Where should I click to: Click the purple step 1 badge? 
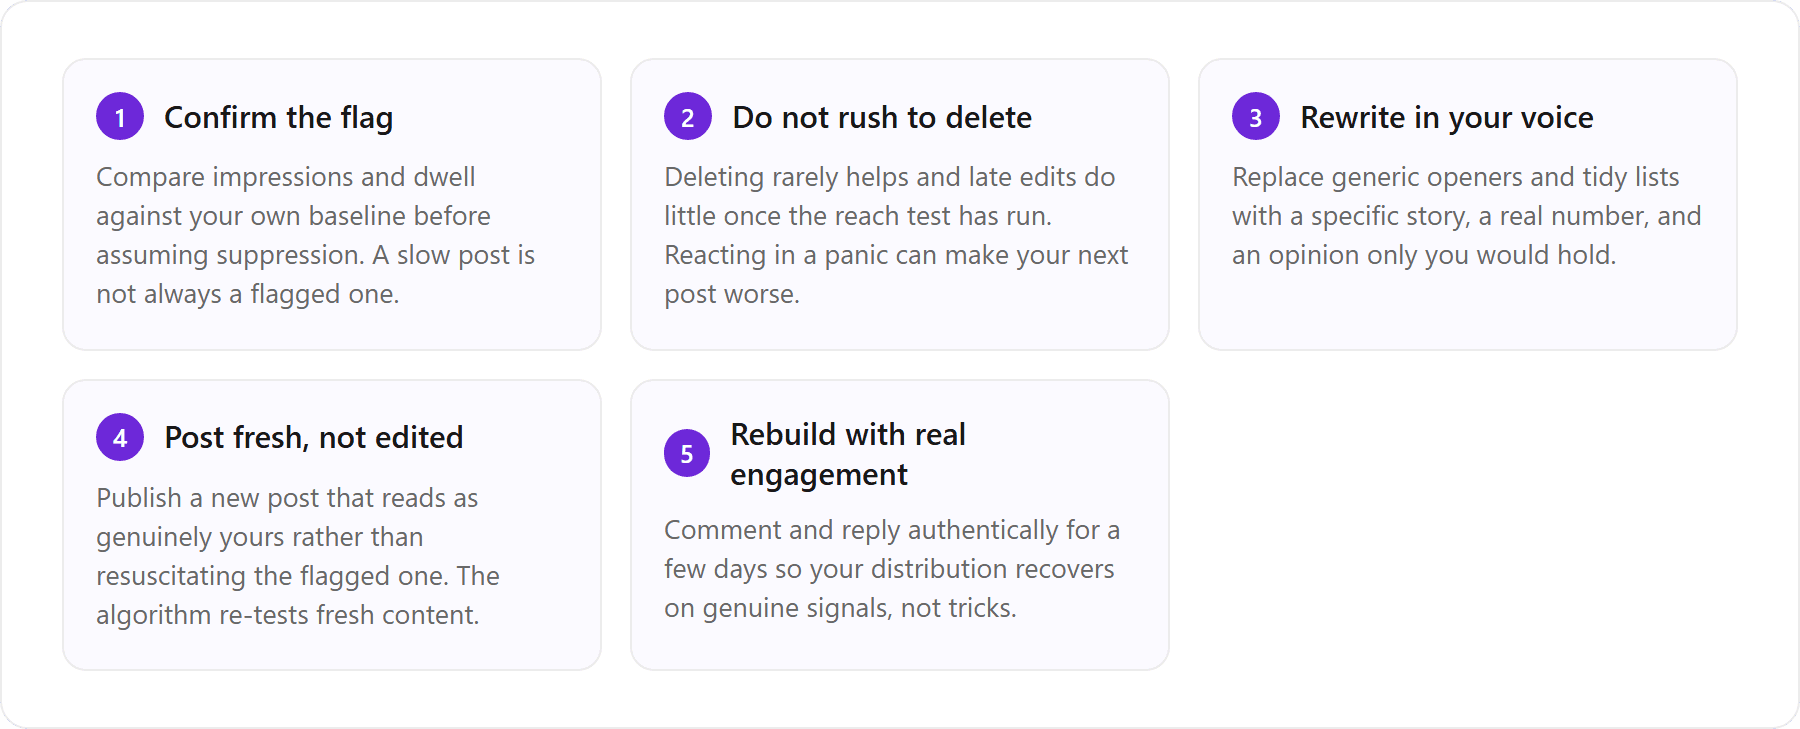pyautogui.click(x=120, y=117)
